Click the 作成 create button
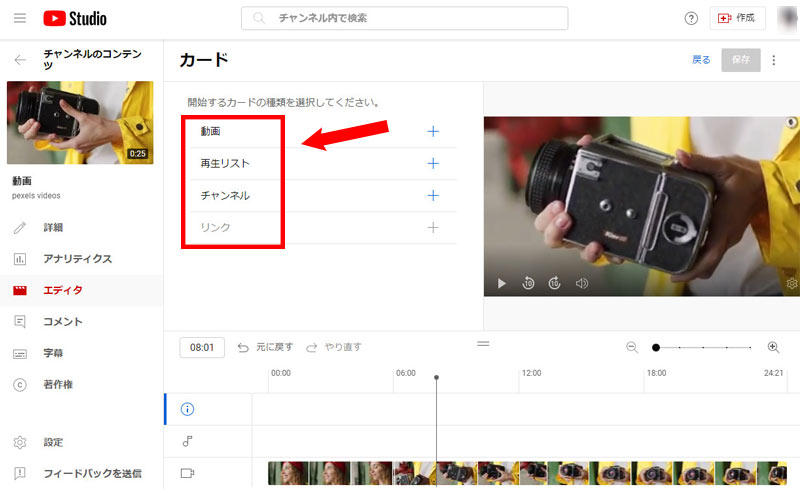Image resolution: width=800 pixels, height=489 pixels. (x=737, y=18)
